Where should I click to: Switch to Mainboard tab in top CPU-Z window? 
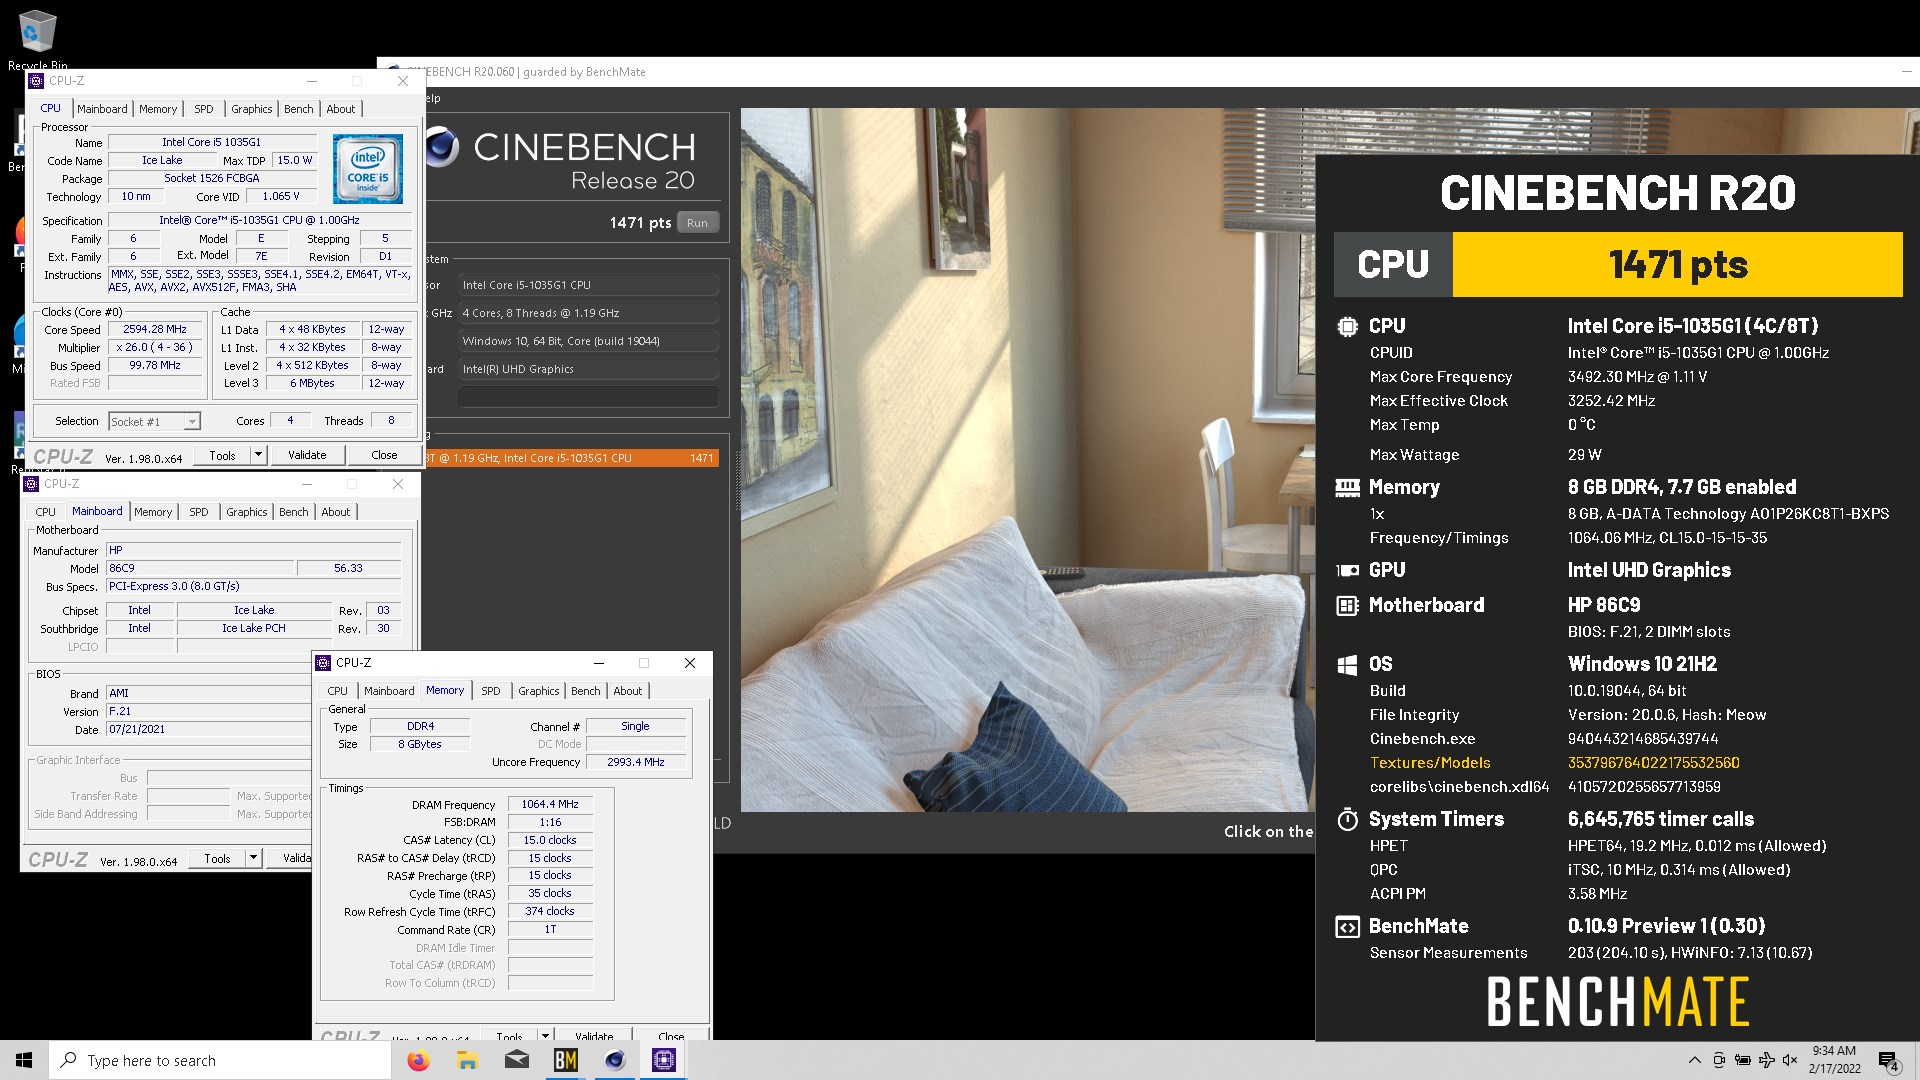[x=102, y=109]
